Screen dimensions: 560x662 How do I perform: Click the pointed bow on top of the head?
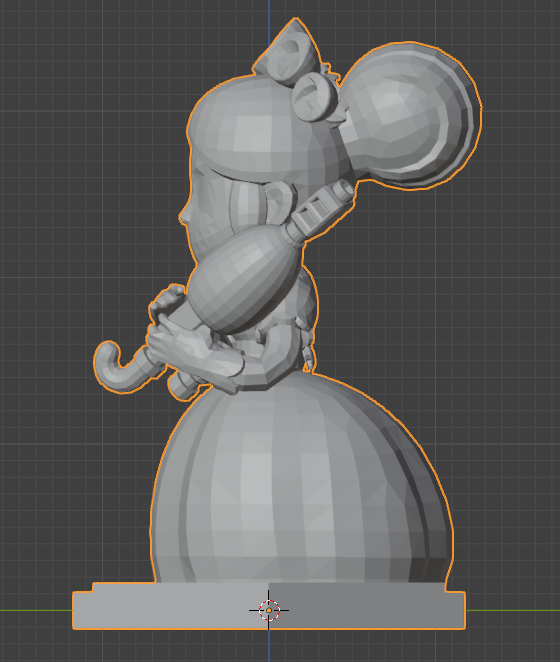coord(288,52)
